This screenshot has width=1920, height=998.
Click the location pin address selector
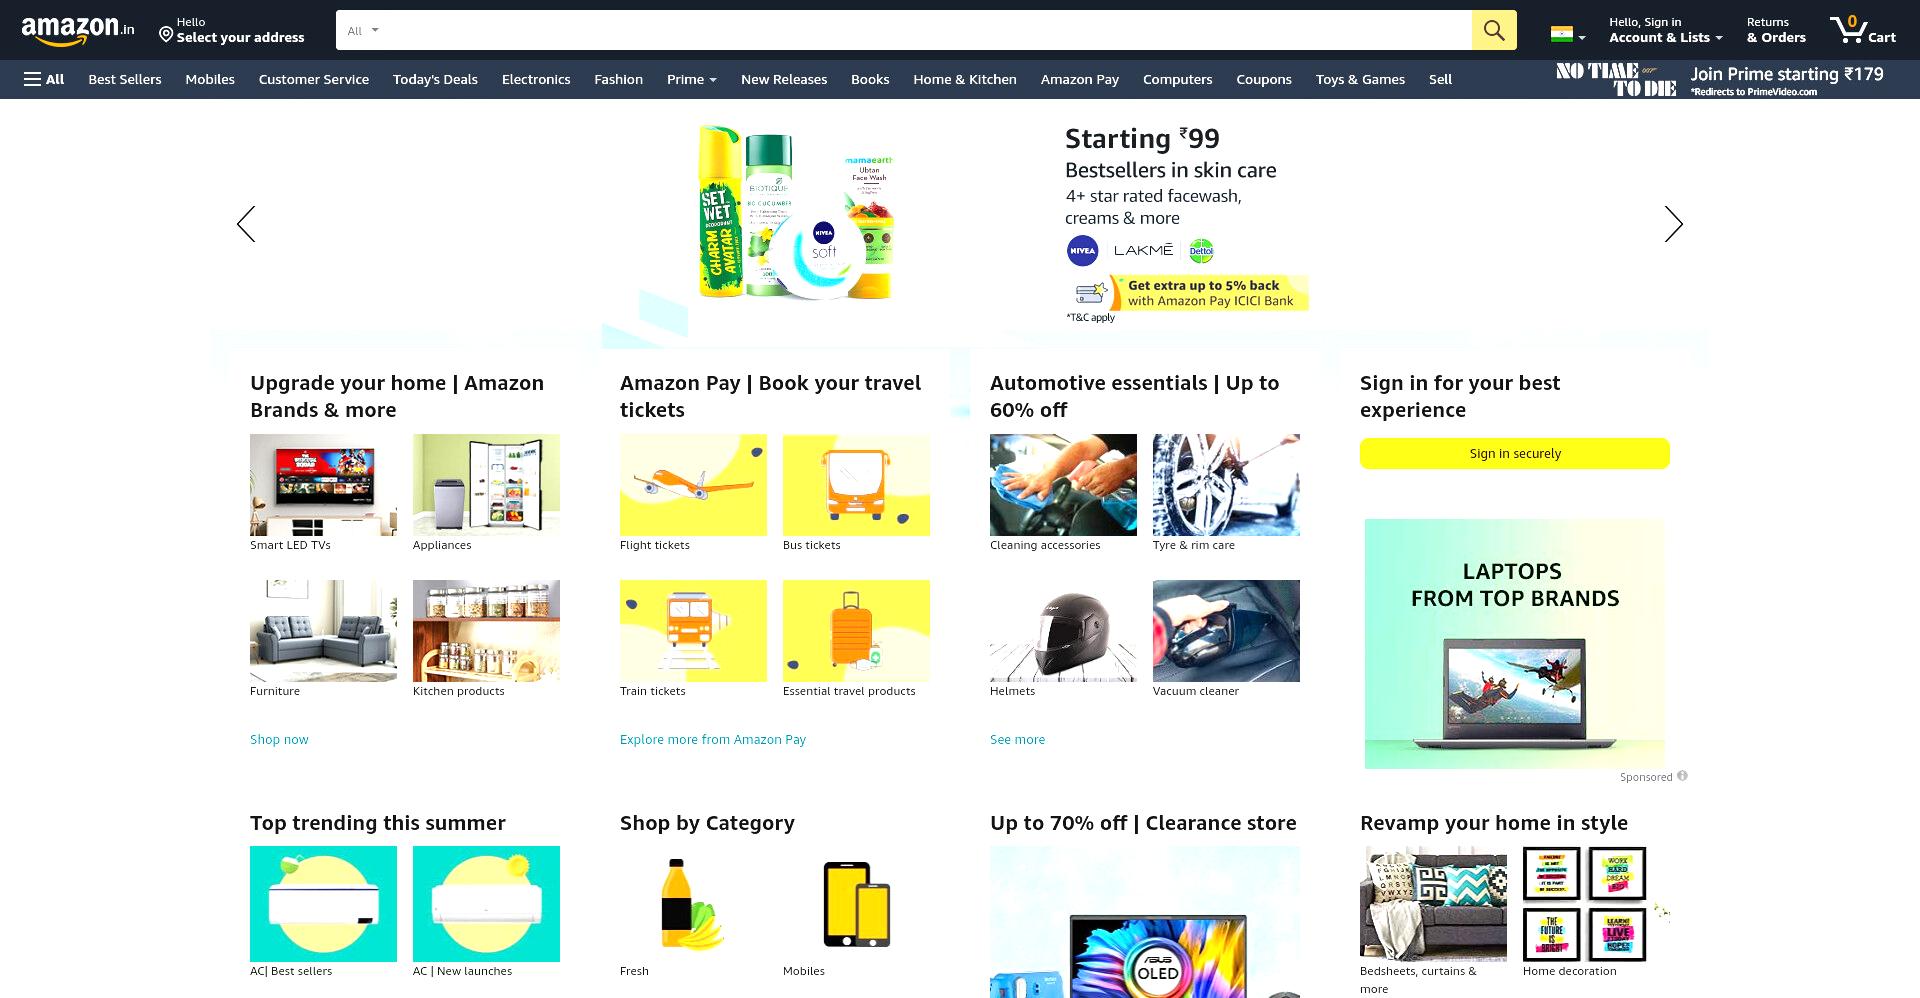coord(231,30)
